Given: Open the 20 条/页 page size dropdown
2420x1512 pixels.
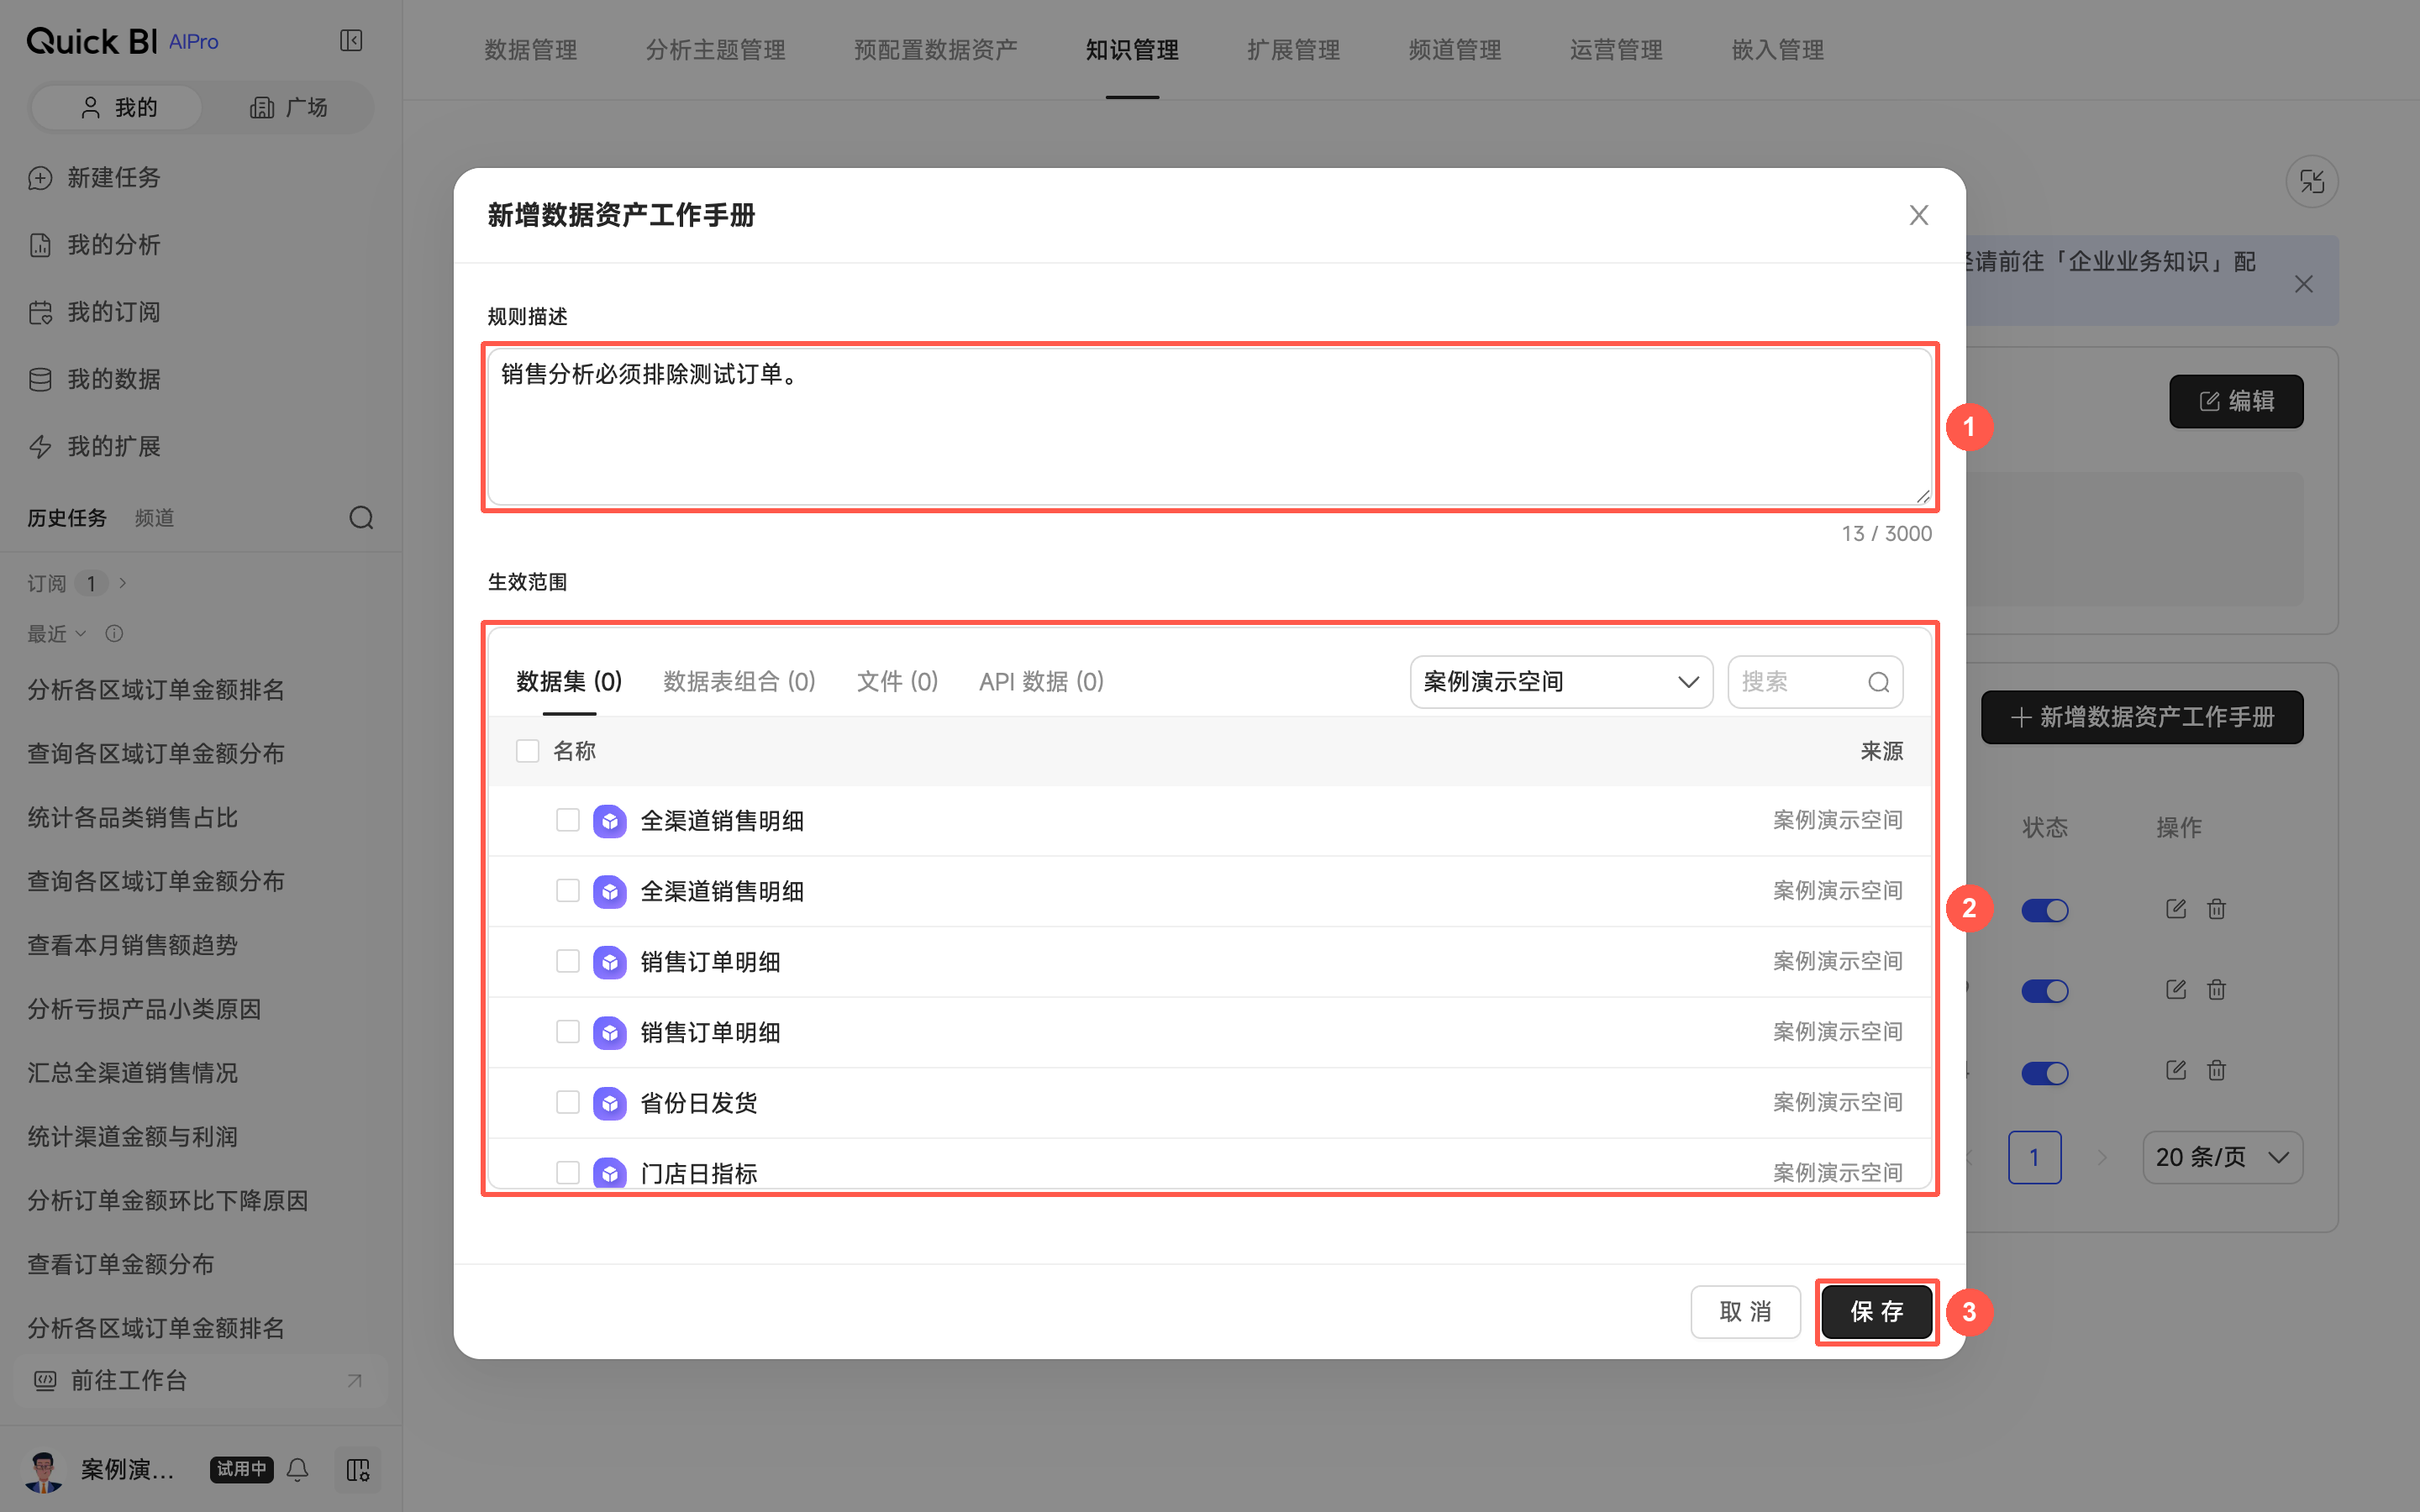Looking at the screenshot, I should click(x=2222, y=1157).
